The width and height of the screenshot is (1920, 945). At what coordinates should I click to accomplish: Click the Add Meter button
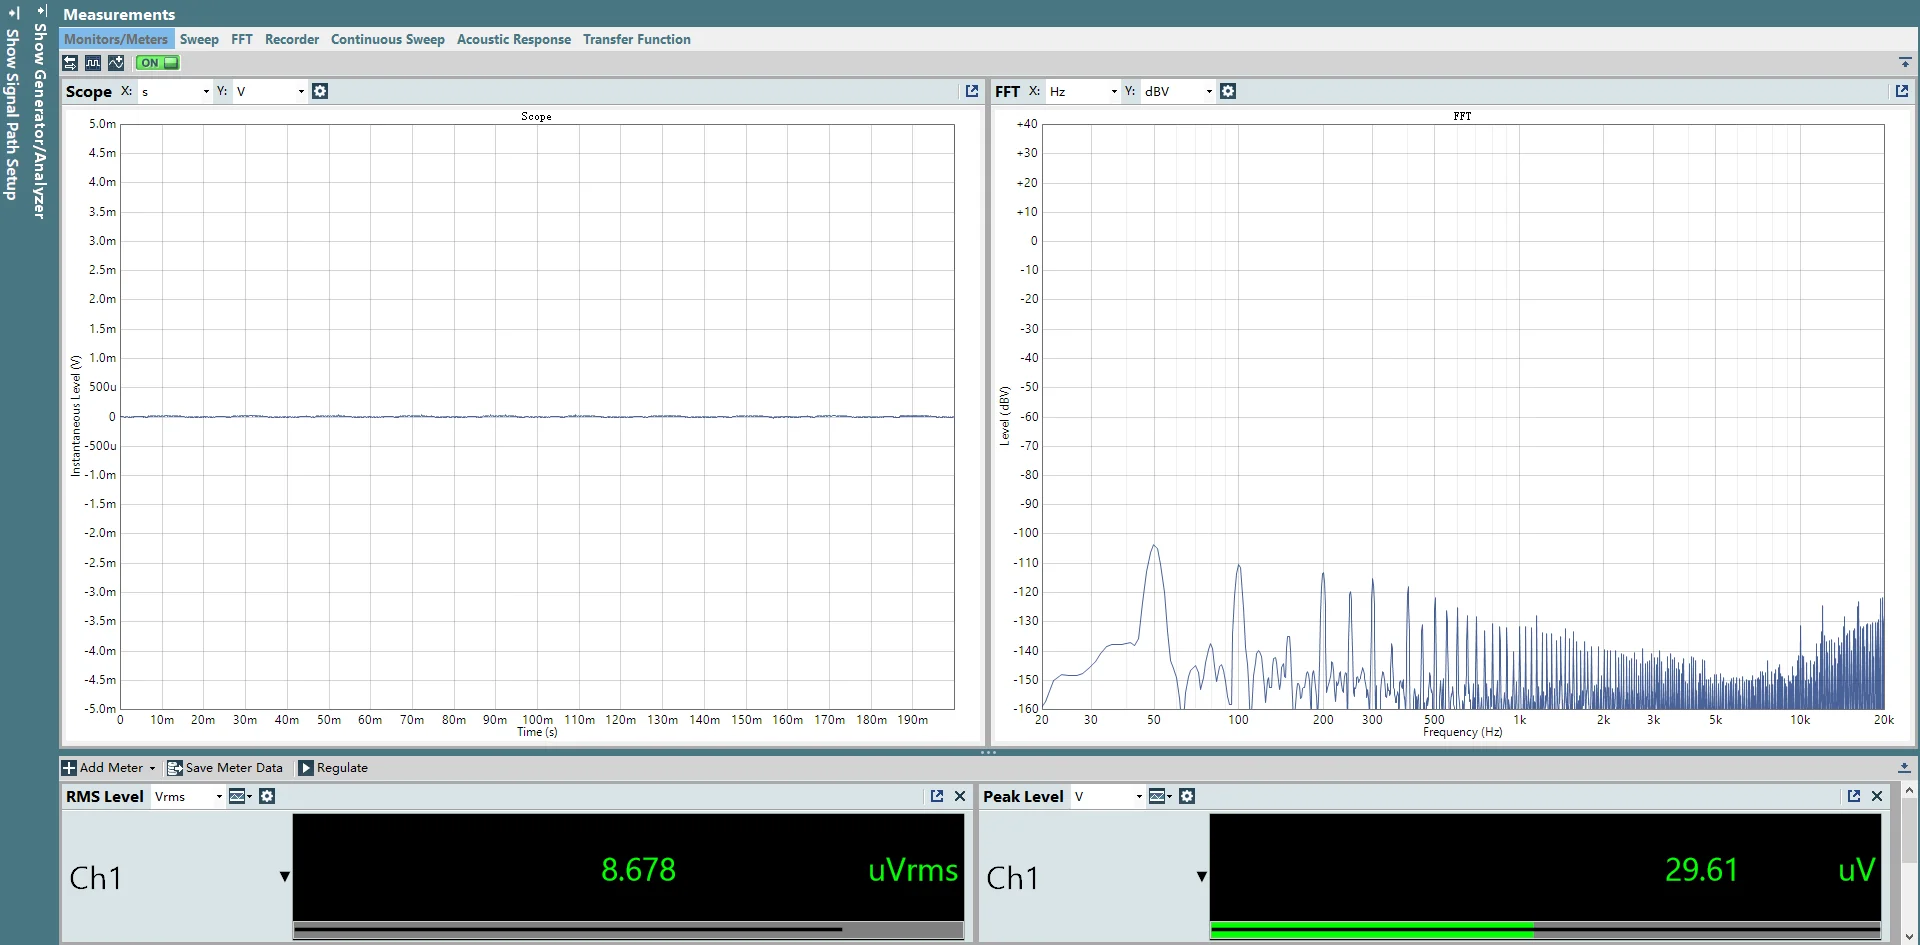pyautogui.click(x=109, y=768)
